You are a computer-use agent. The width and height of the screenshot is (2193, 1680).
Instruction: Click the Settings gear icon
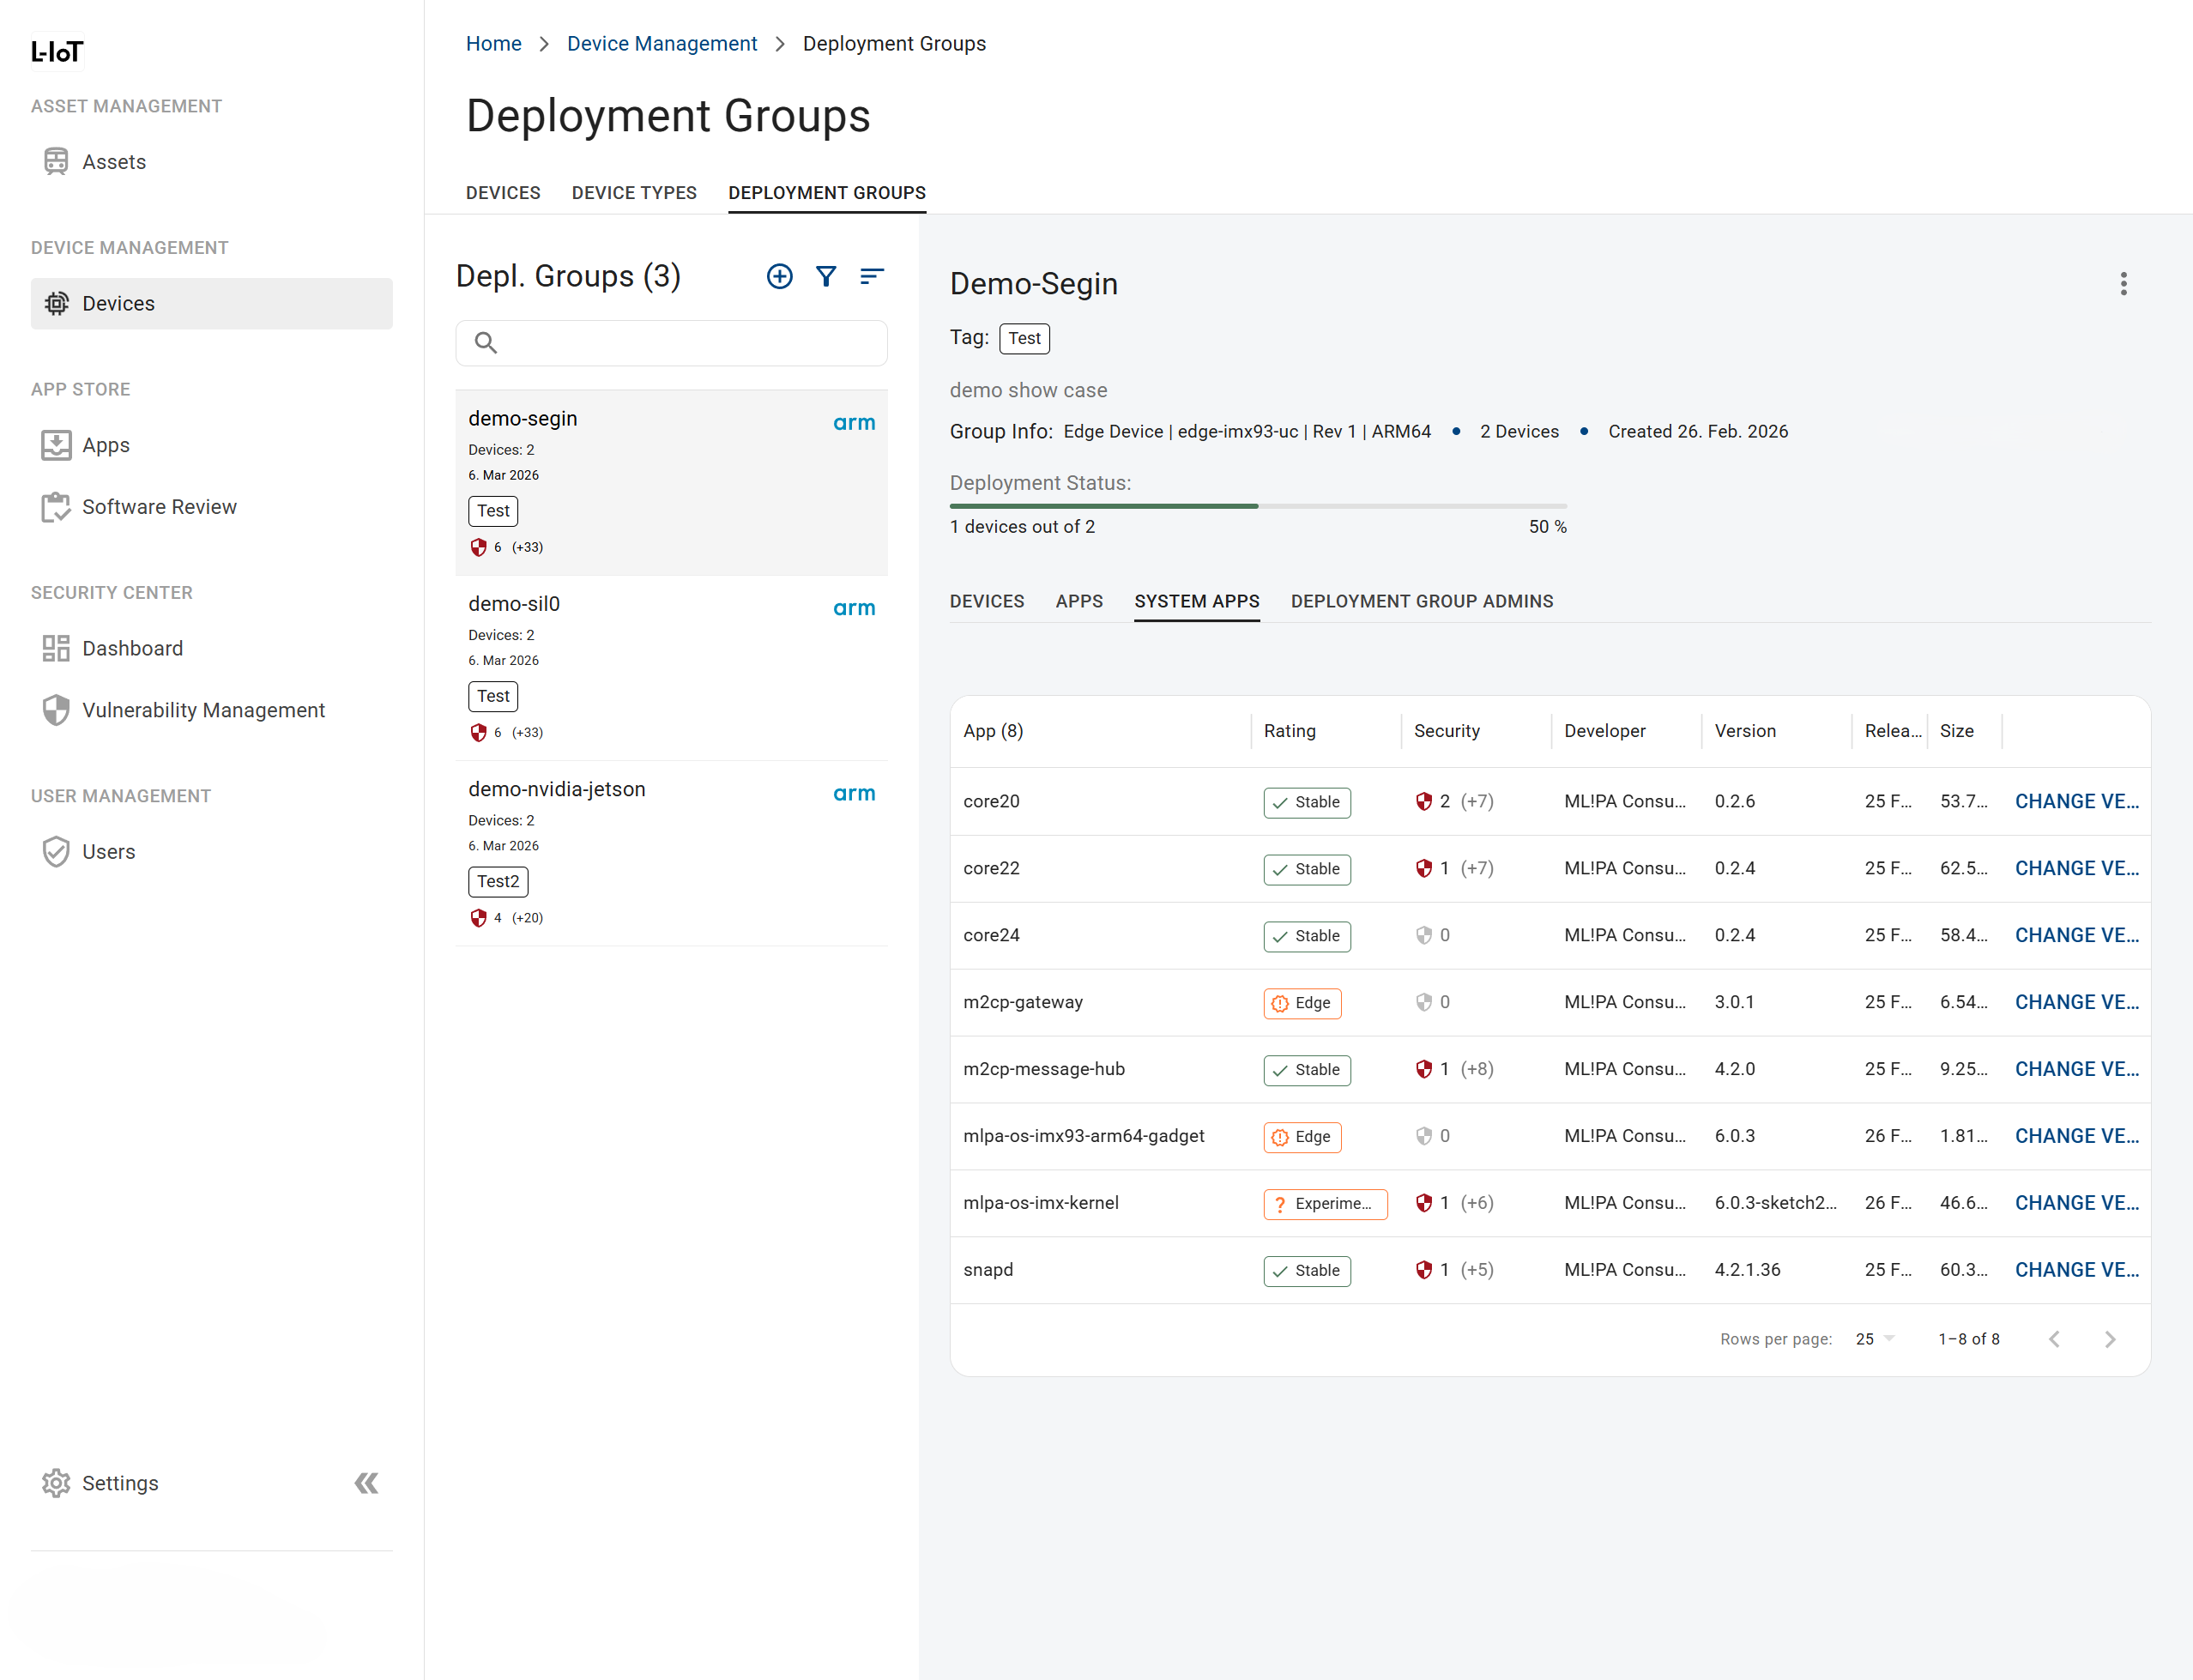tap(56, 1483)
